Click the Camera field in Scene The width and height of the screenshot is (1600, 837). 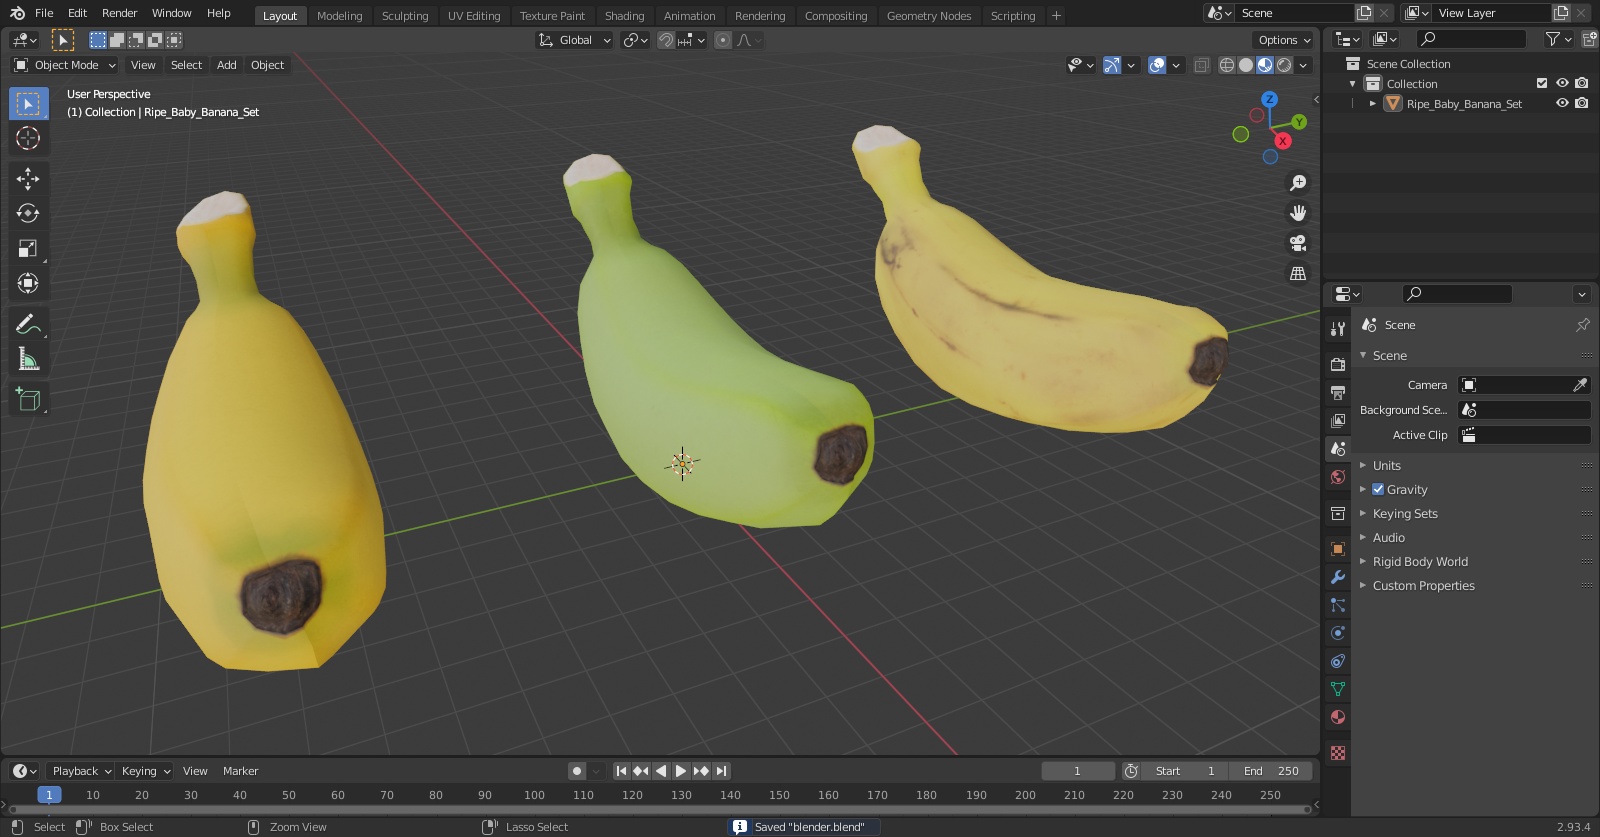click(x=1524, y=385)
